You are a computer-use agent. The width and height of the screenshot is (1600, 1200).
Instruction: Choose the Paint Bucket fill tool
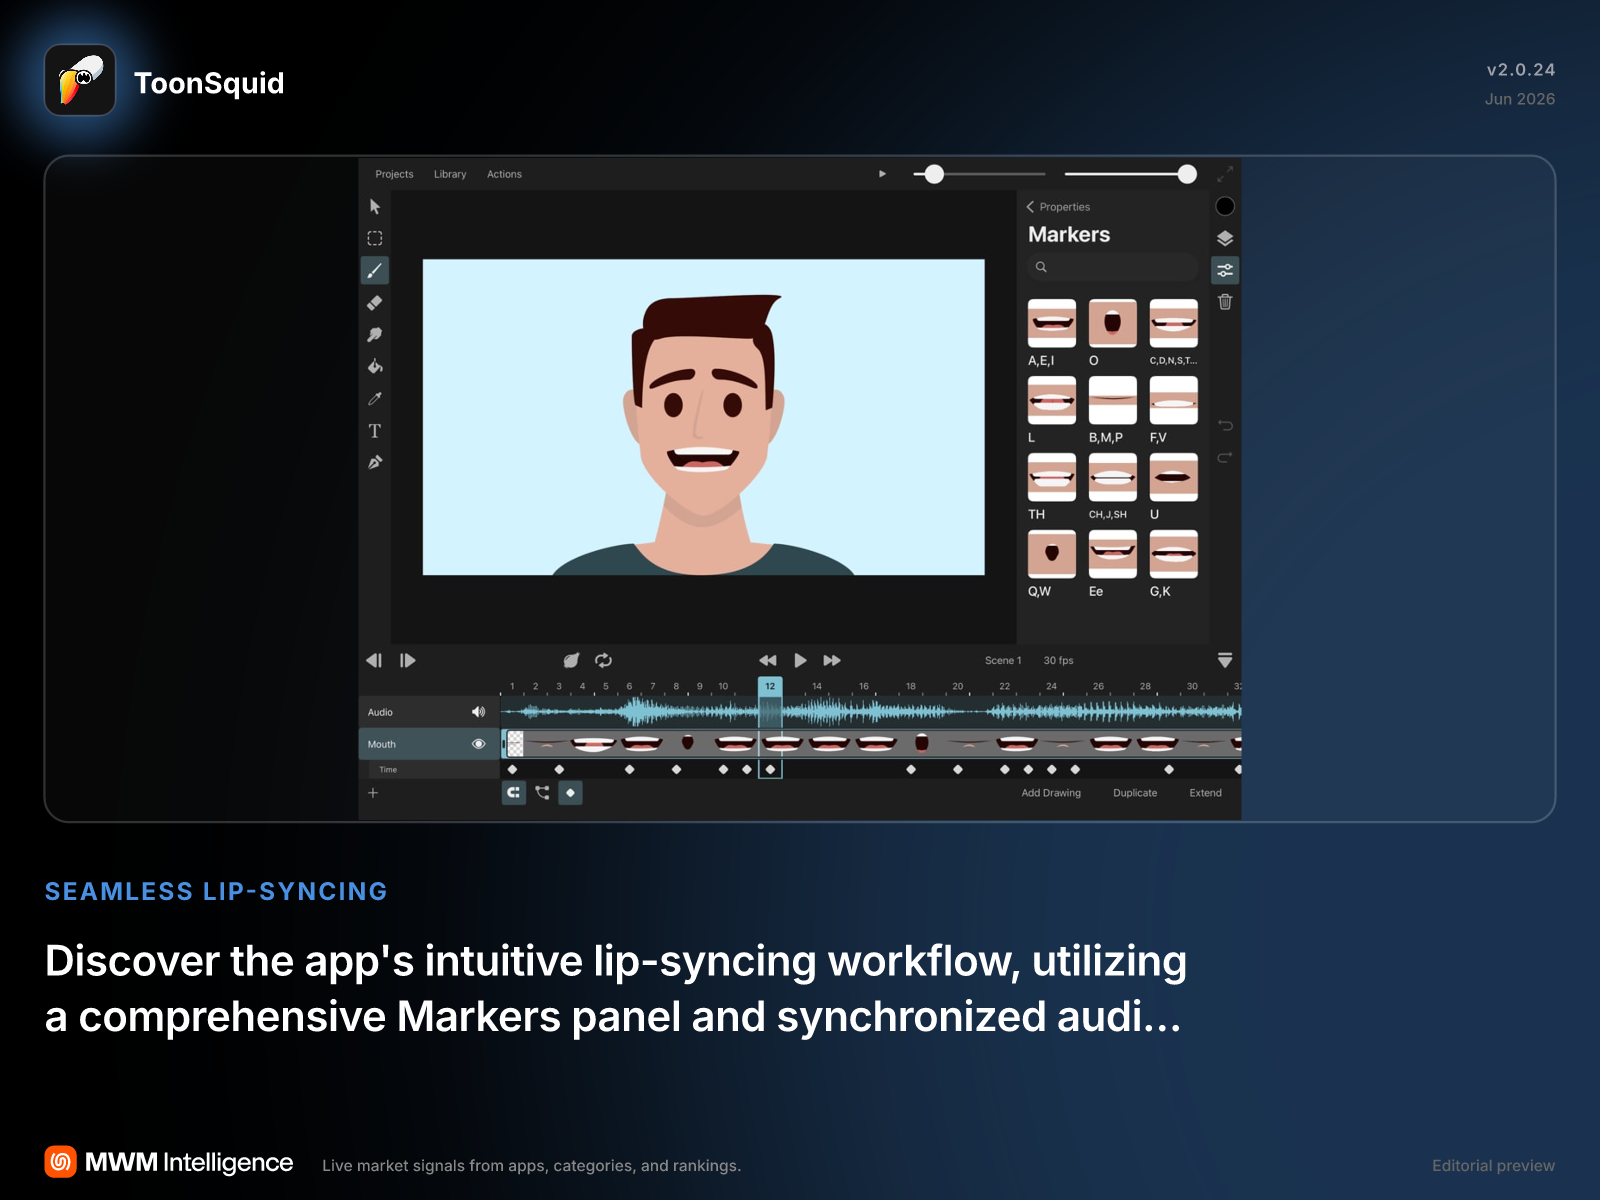point(375,366)
